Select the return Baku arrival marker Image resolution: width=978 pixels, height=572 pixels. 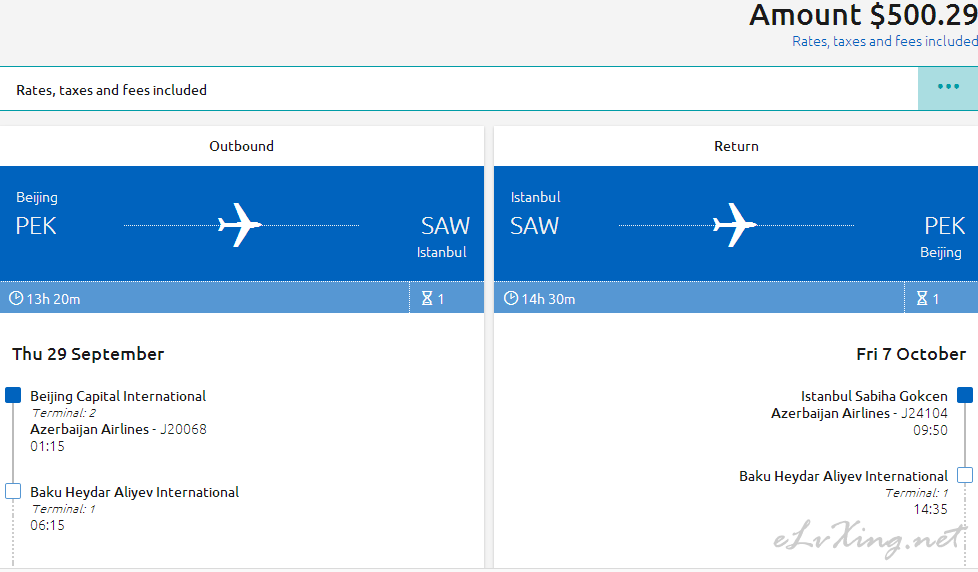(x=965, y=475)
